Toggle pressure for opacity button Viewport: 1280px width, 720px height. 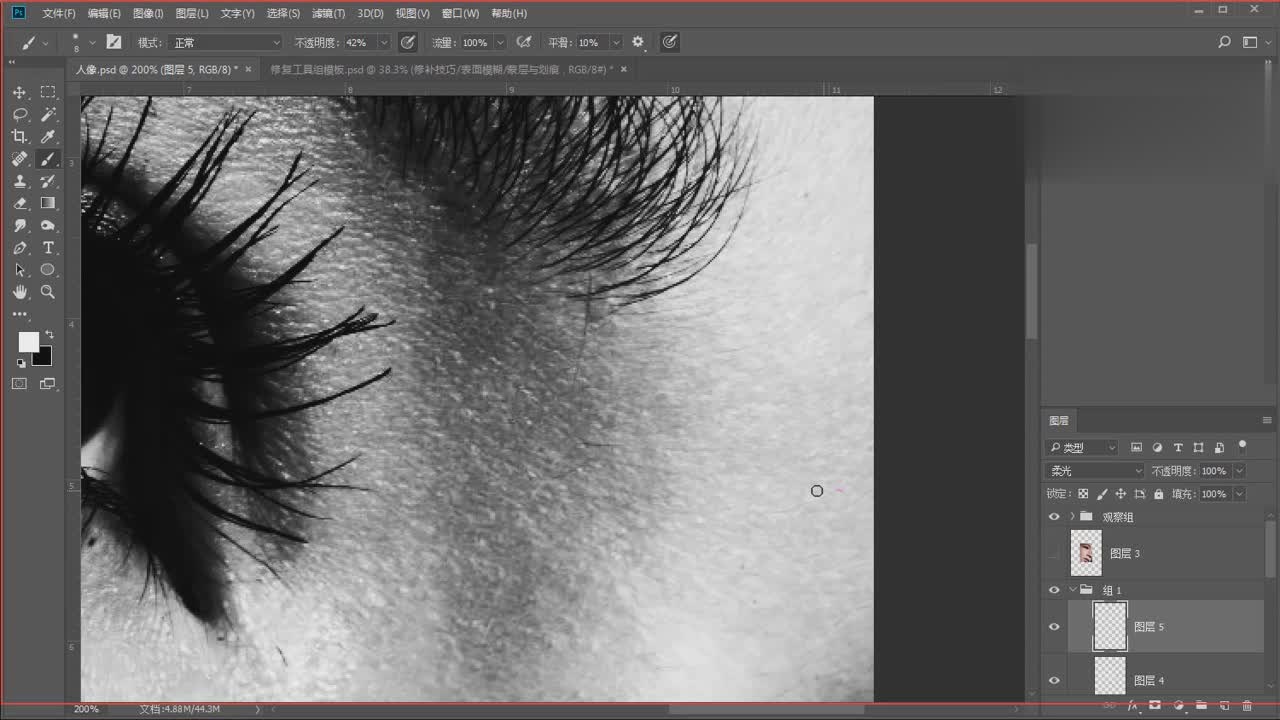click(407, 43)
